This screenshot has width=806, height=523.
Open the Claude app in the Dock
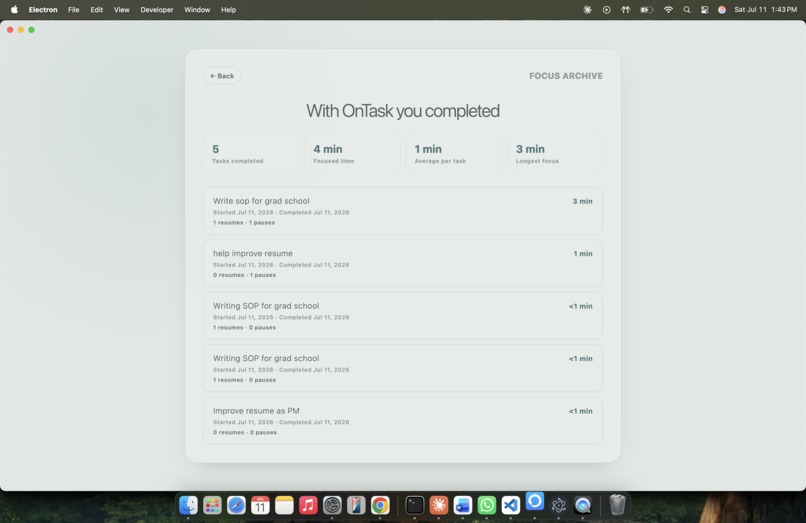click(438, 505)
